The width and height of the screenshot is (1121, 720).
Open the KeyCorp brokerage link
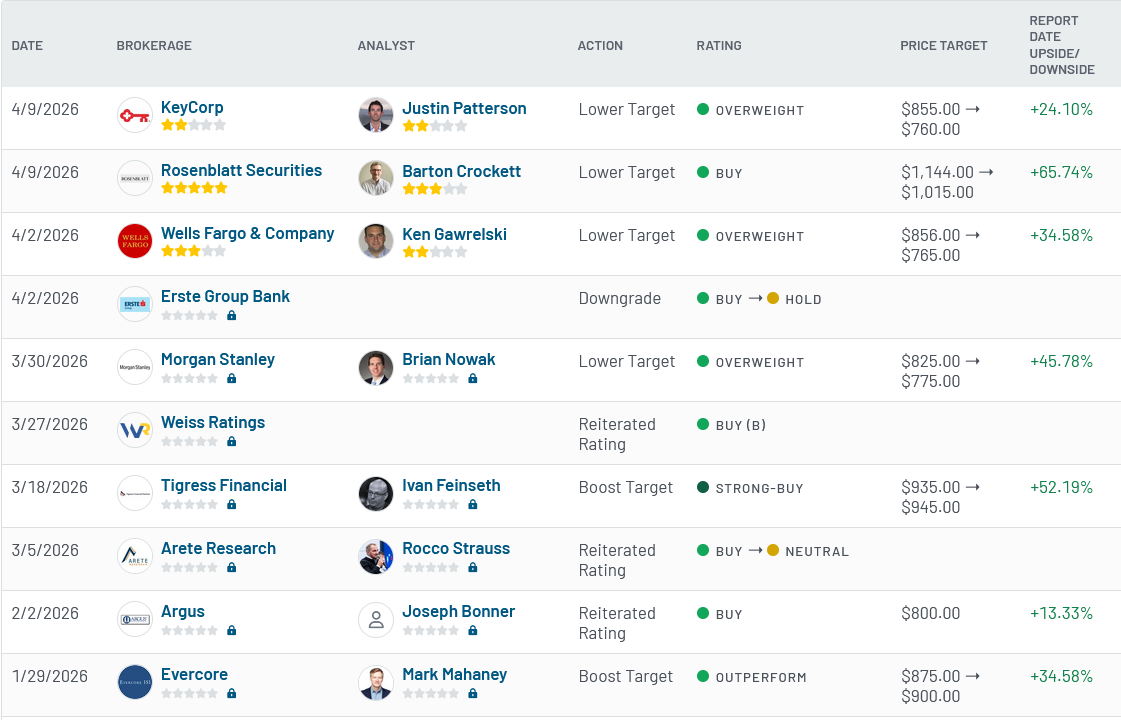tap(192, 107)
